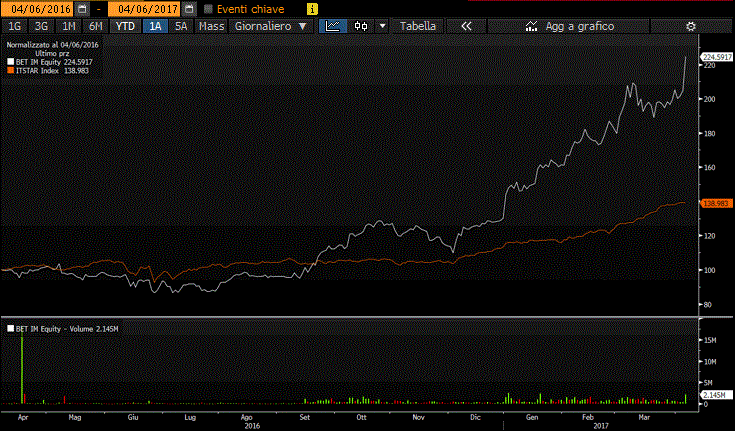Click the Tabella button
735x431 pixels.
pos(417,26)
